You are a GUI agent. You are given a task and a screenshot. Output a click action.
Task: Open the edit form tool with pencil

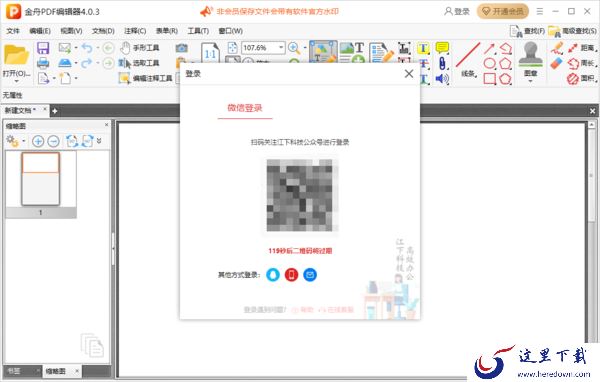point(382,52)
